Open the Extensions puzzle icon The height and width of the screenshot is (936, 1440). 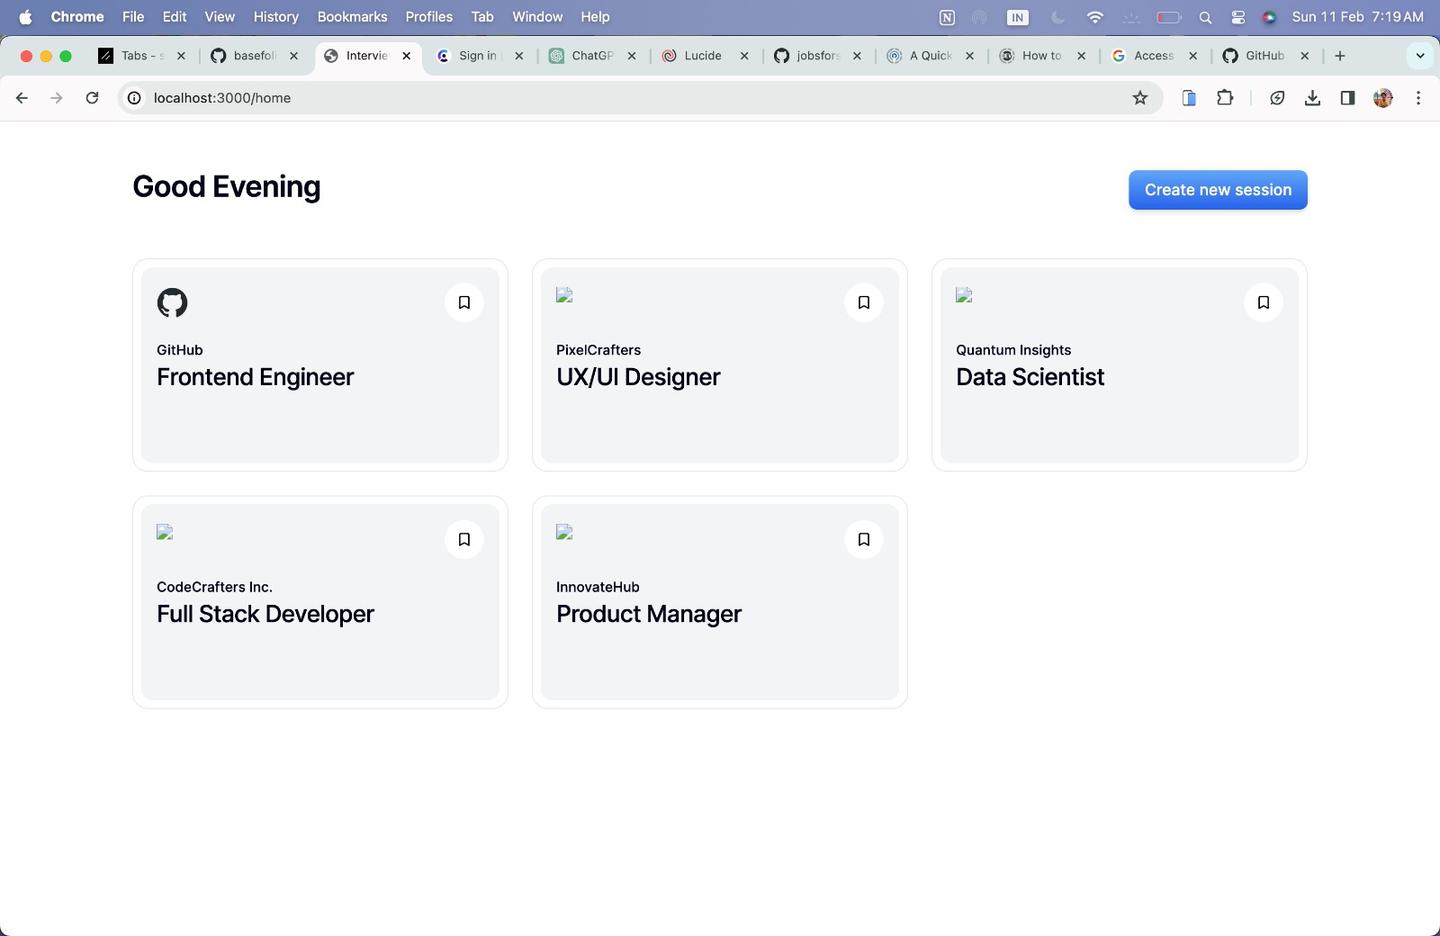[x=1225, y=98]
